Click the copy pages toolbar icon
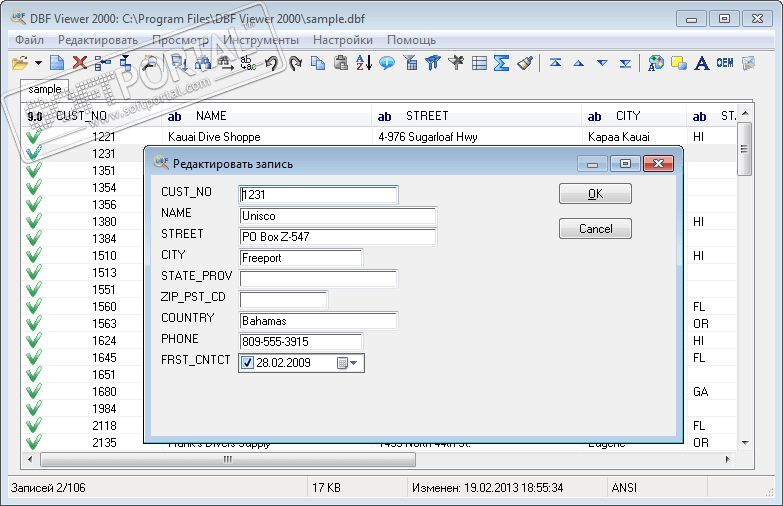The width and height of the screenshot is (783, 506). click(x=318, y=63)
